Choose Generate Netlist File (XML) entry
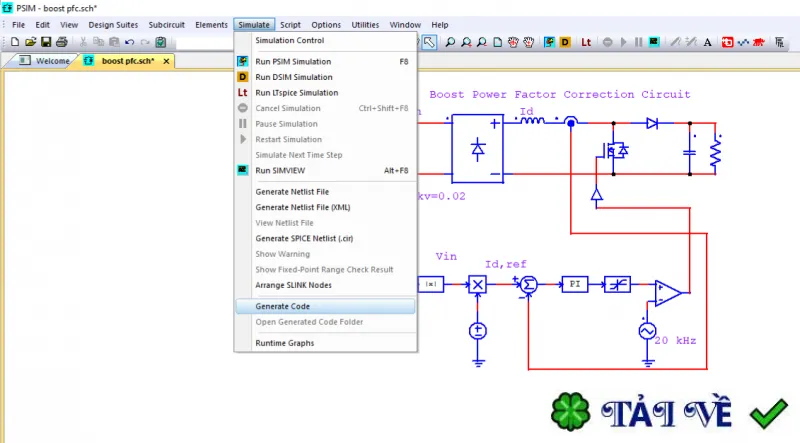The height and width of the screenshot is (443, 800). 326,207
